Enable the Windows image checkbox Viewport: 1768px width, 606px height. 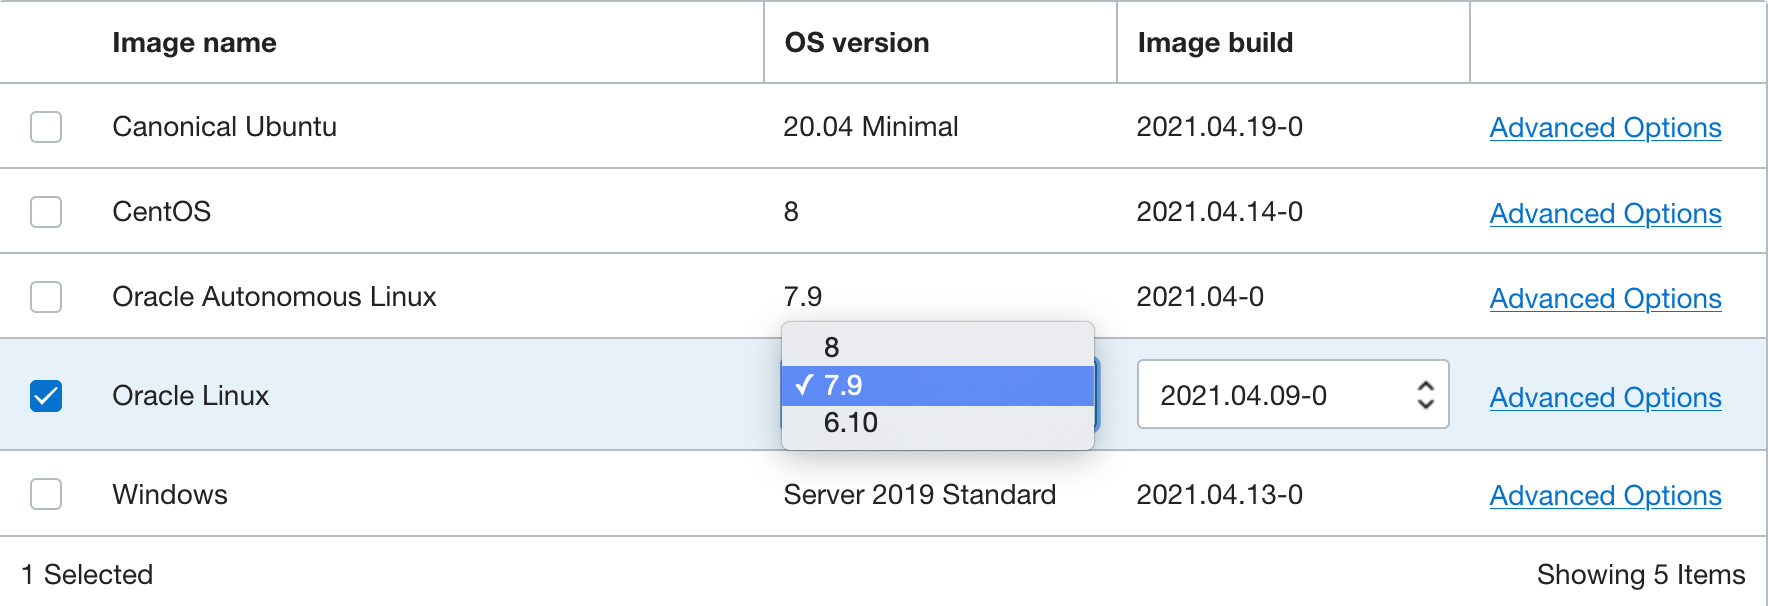click(46, 494)
